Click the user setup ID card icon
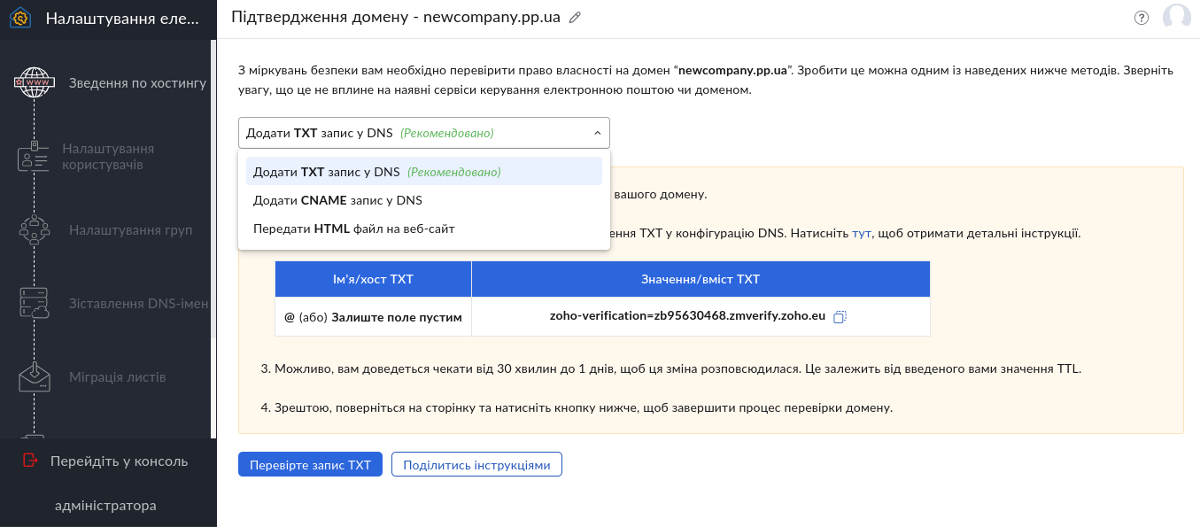Viewport: 1200px width, 527px height. point(35,156)
